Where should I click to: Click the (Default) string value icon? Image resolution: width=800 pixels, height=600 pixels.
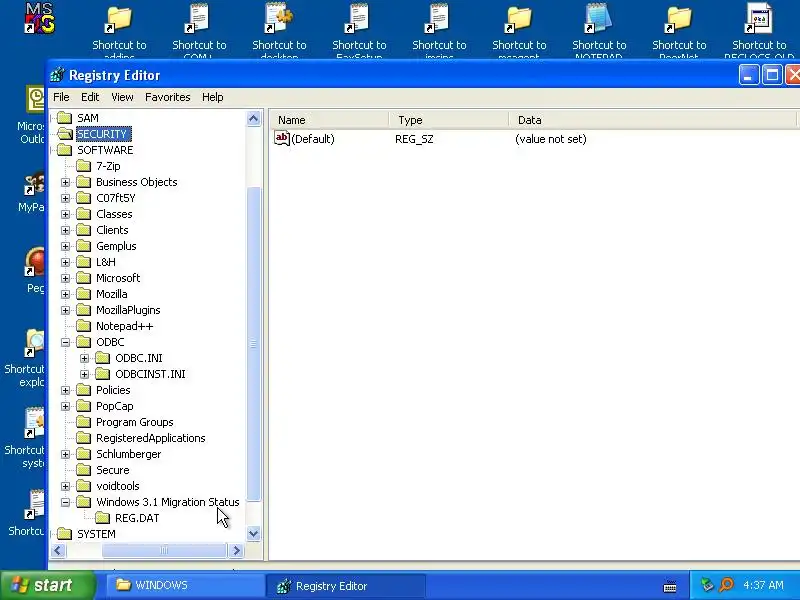click(x=282, y=138)
